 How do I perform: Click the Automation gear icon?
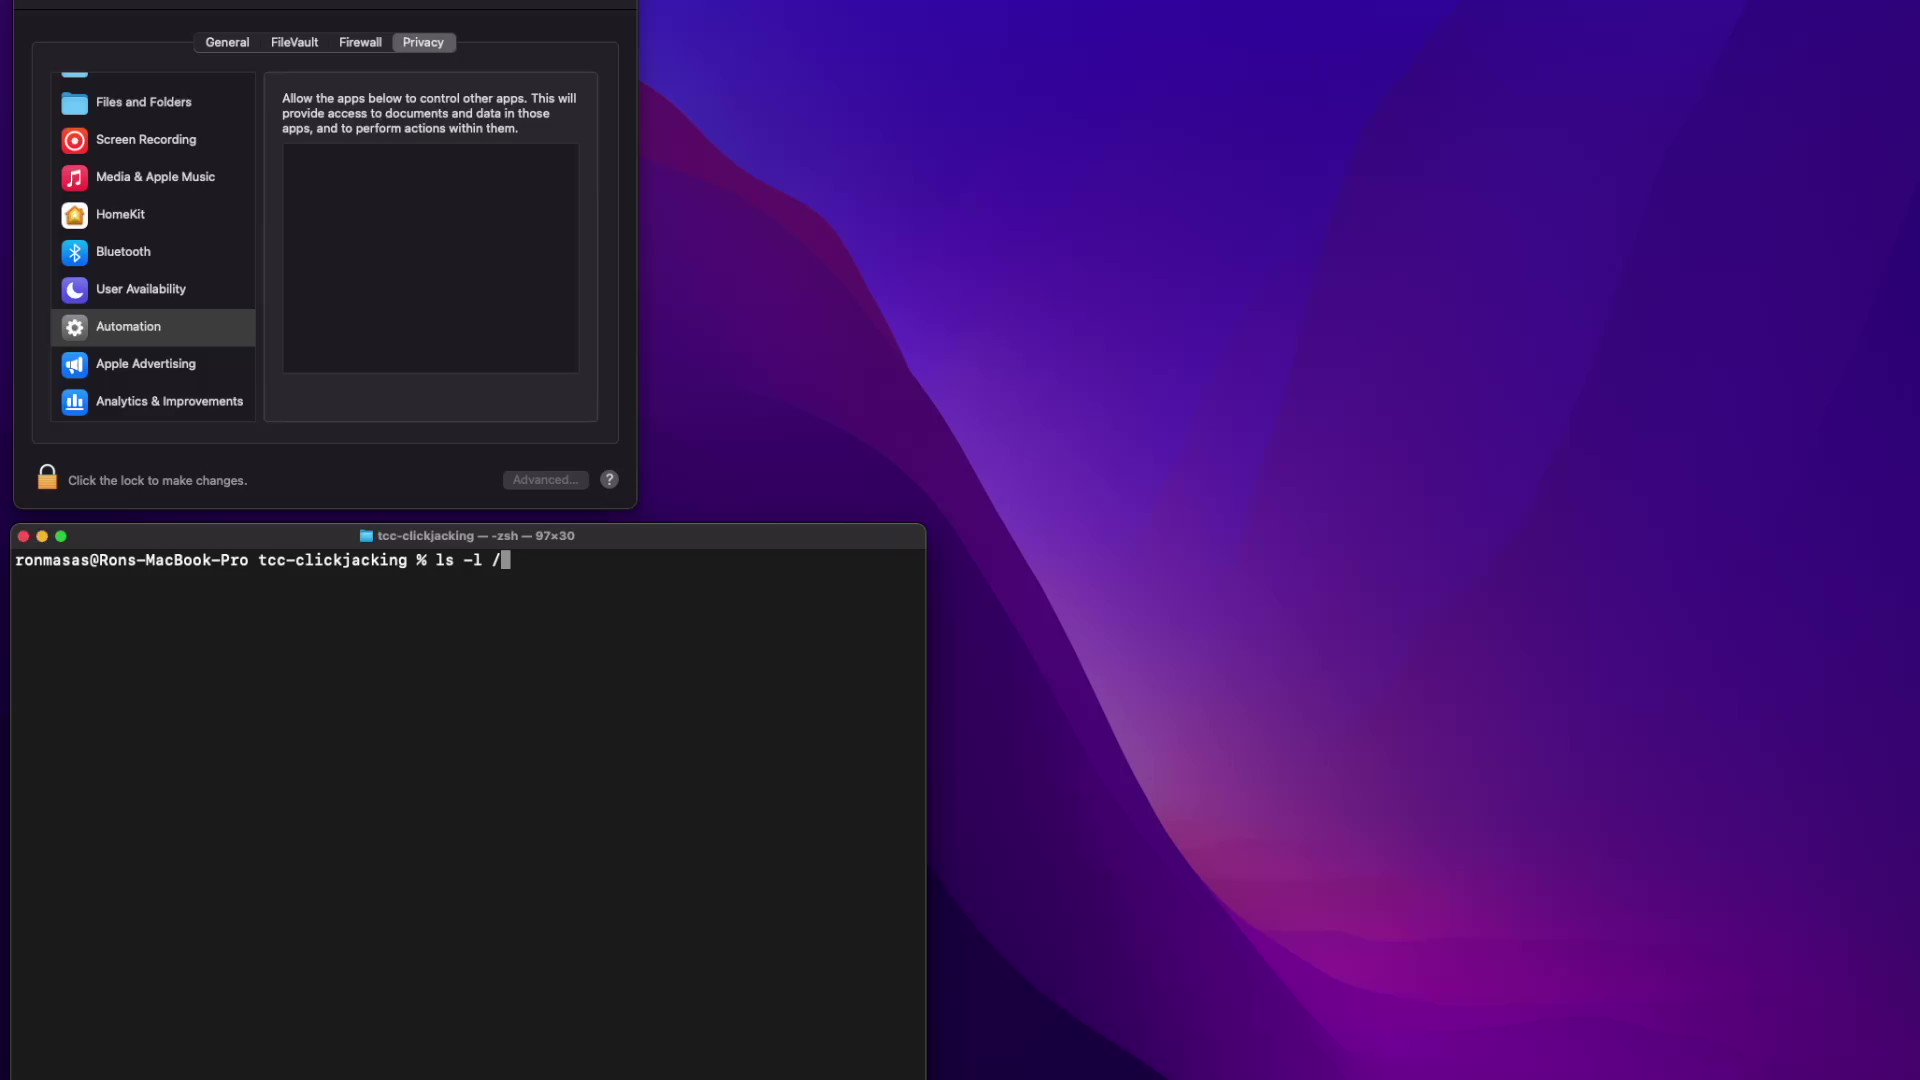(x=75, y=327)
